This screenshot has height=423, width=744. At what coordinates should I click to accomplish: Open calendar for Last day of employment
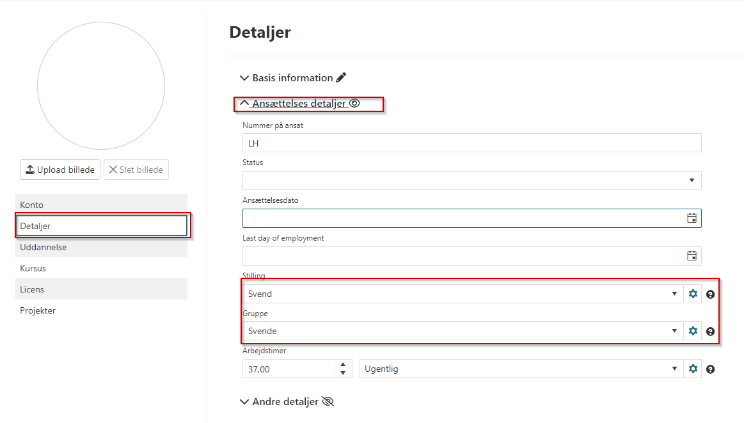[x=691, y=256]
